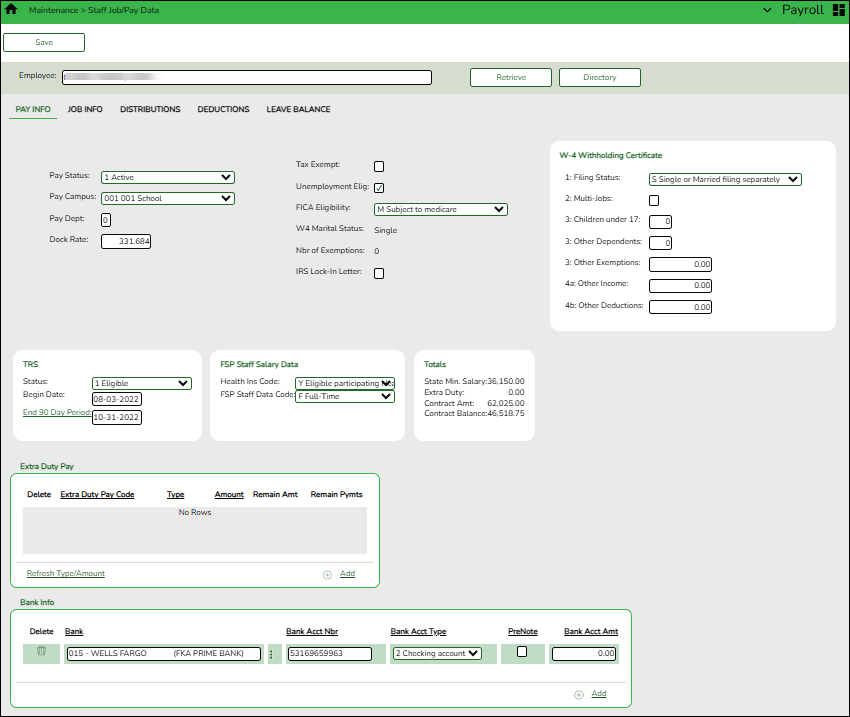Expand the chevron beside Payroll
The height and width of the screenshot is (717, 850).
point(767,10)
